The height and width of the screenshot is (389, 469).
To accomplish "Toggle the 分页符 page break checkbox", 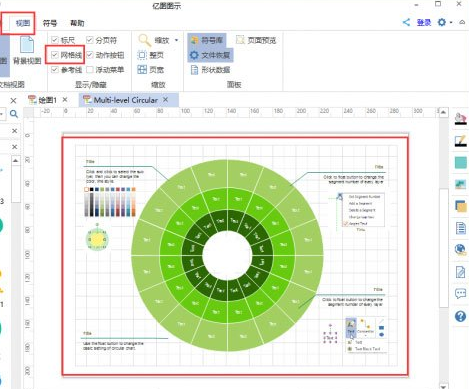I will [x=90, y=40].
